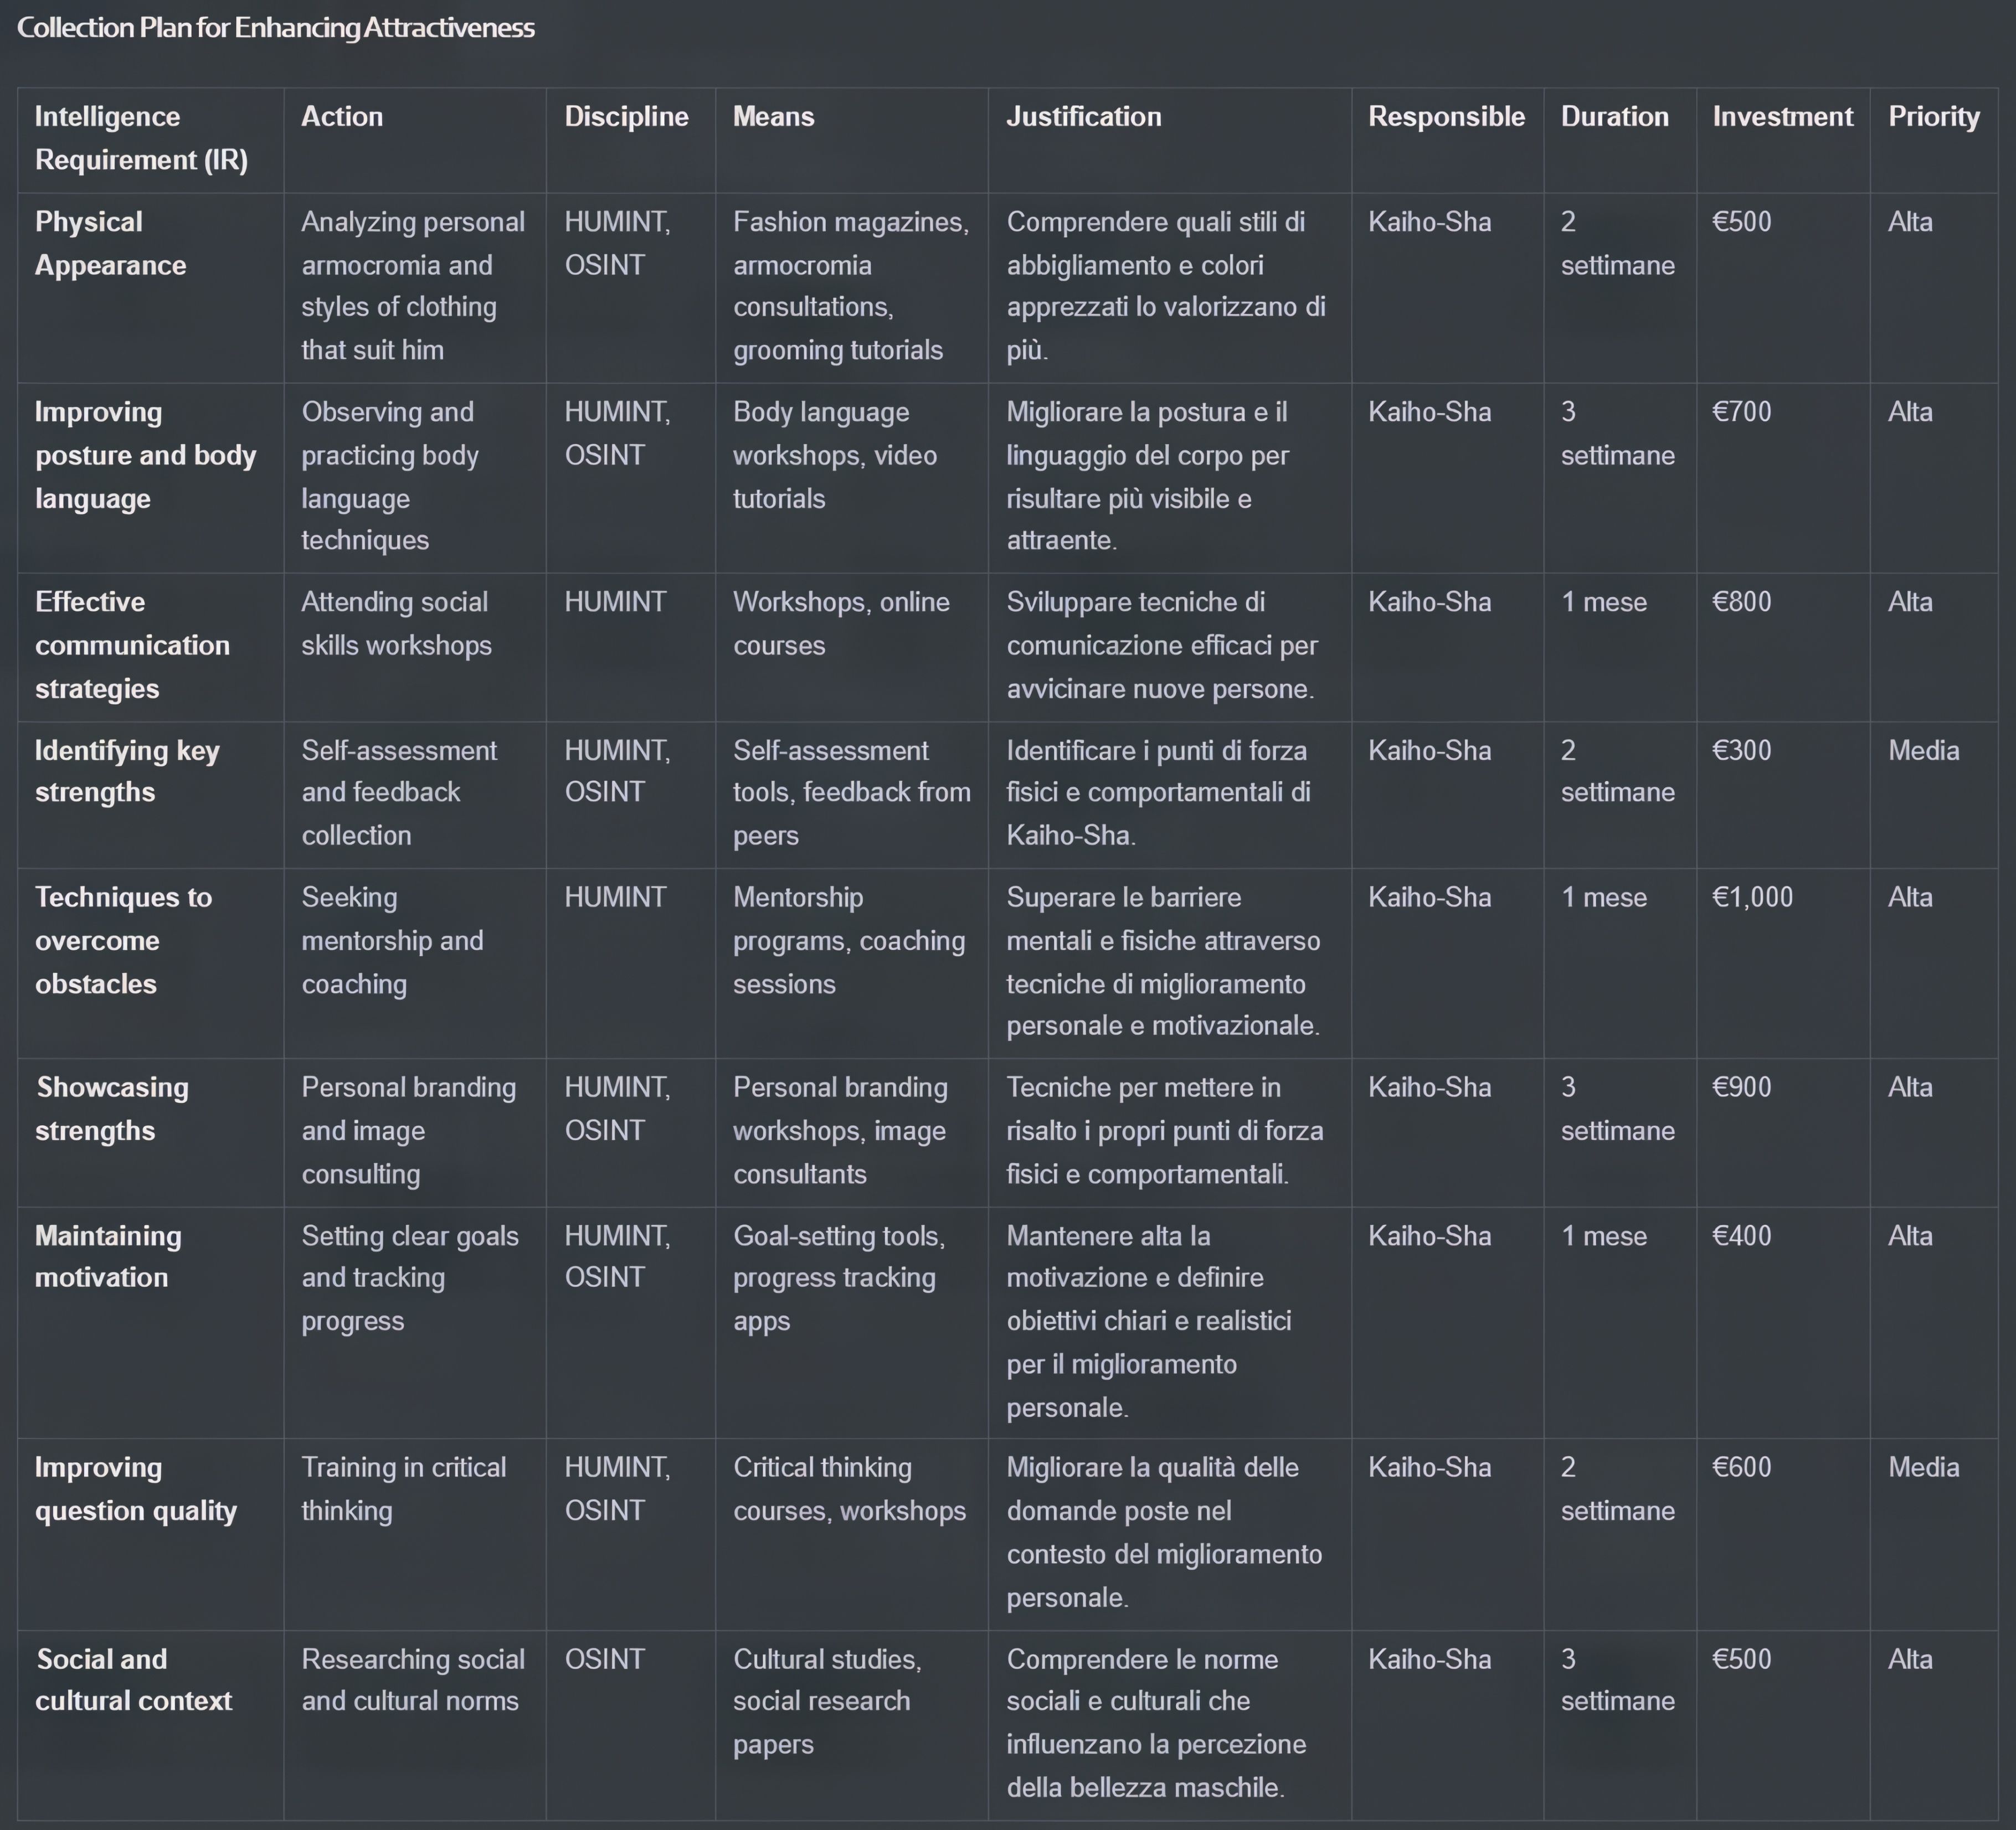Select the 'Training in critical thinking' cell

pyautogui.click(x=403, y=1489)
